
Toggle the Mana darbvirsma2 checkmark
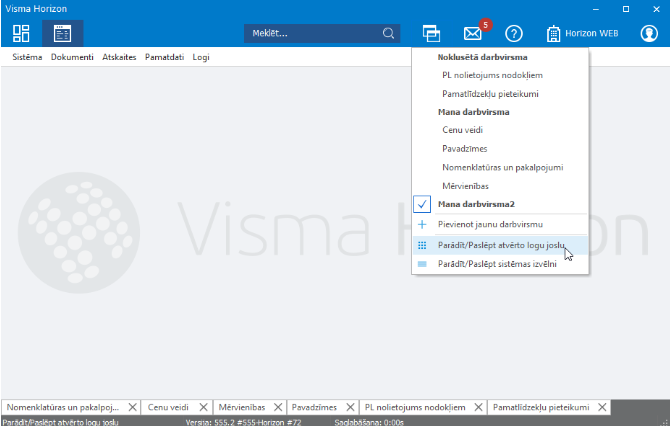click(x=422, y=204)
